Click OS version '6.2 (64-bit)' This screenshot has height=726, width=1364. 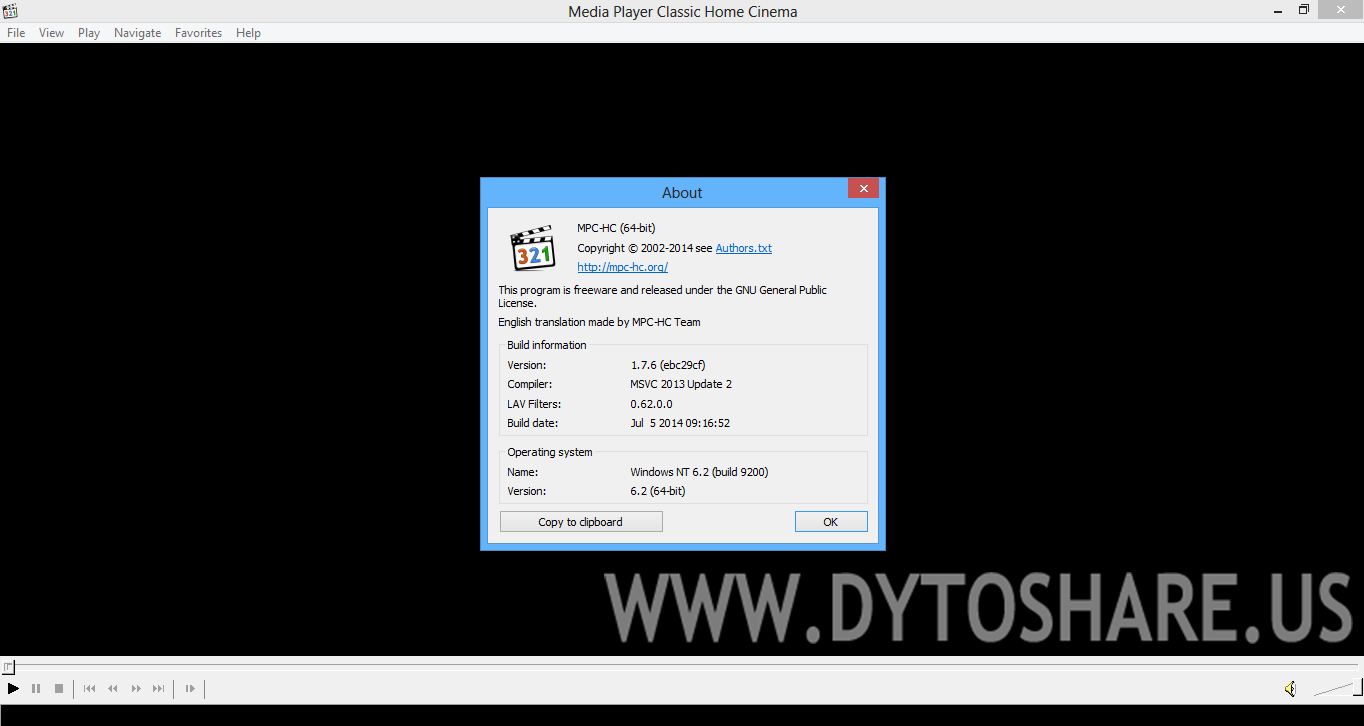[x=658, y=491]
